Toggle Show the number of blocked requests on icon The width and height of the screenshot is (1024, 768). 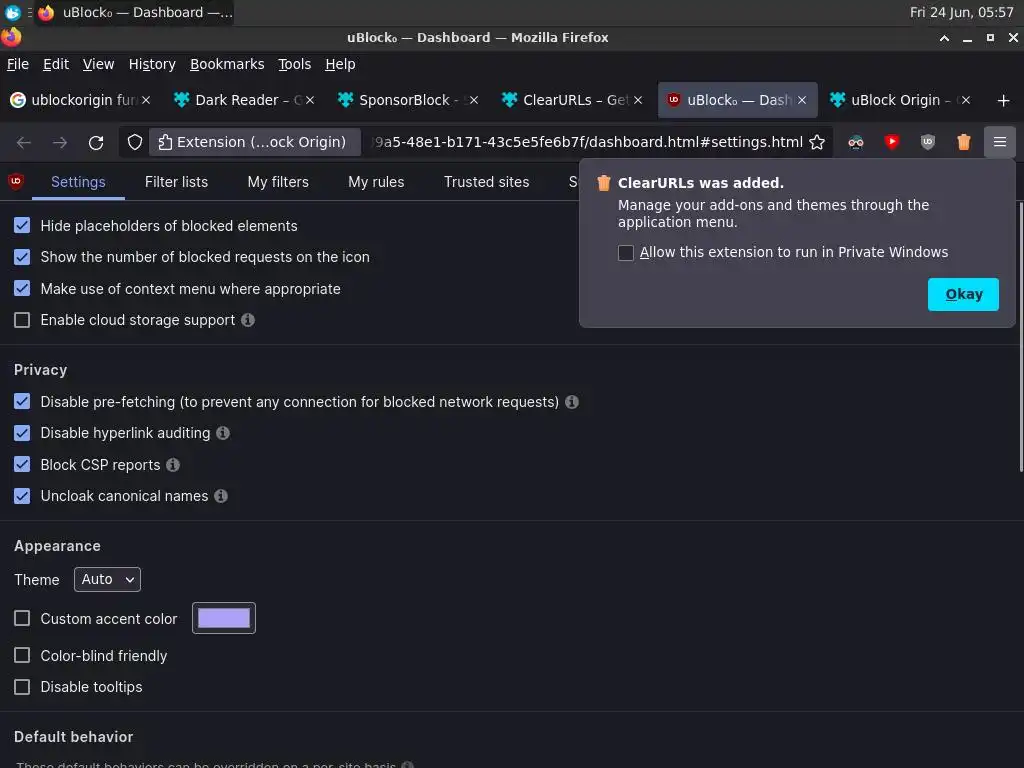click(22, 257)
